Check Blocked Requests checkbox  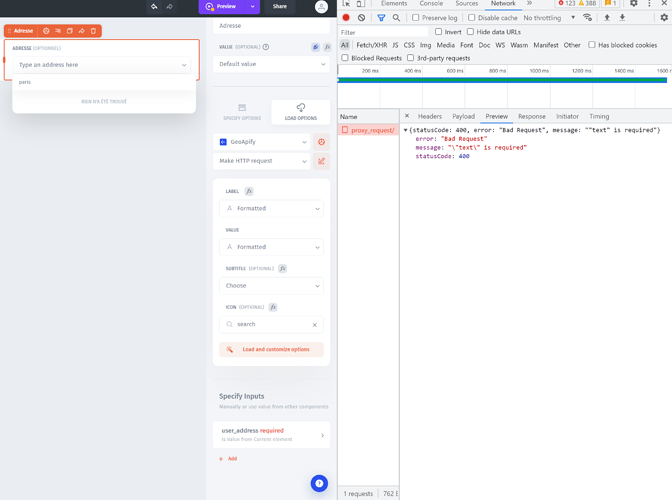pos(345,57)
